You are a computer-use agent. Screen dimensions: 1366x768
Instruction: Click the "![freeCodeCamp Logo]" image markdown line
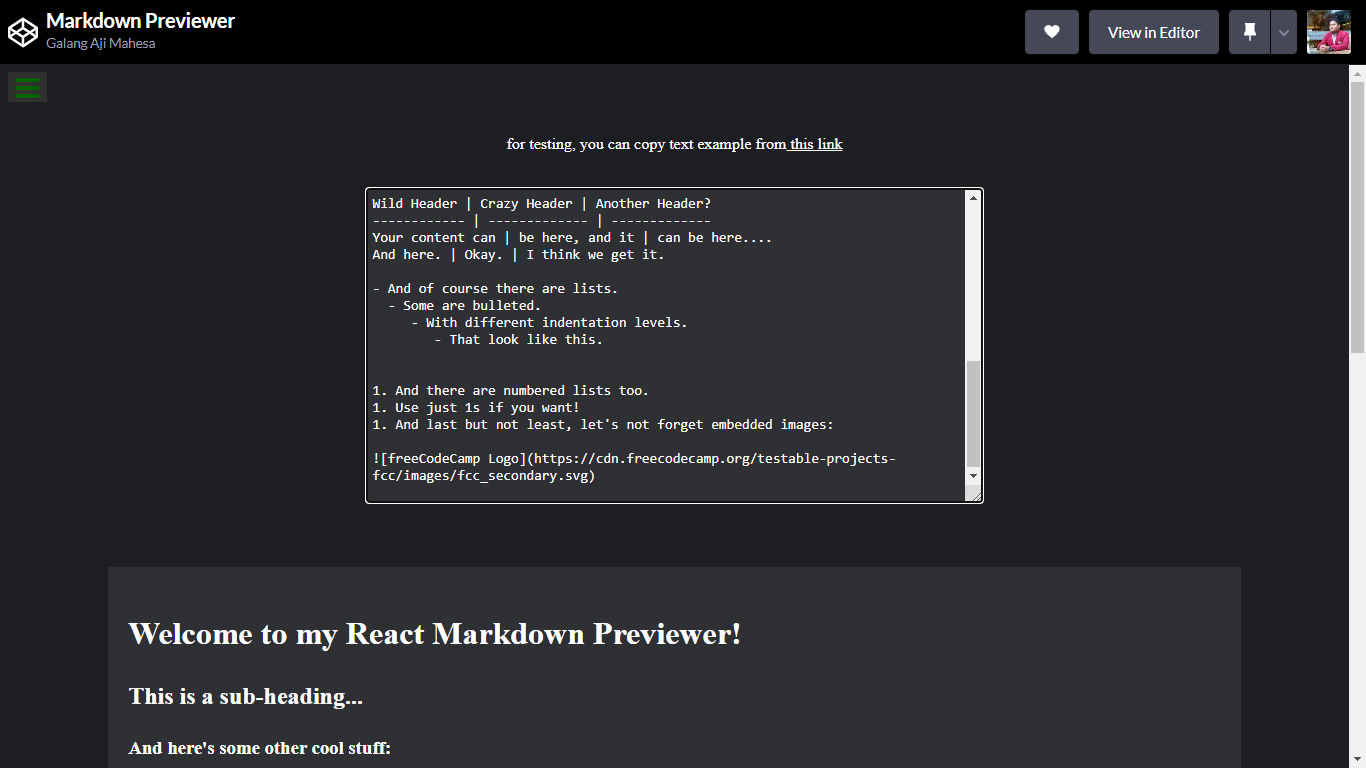tap(634, 467)
